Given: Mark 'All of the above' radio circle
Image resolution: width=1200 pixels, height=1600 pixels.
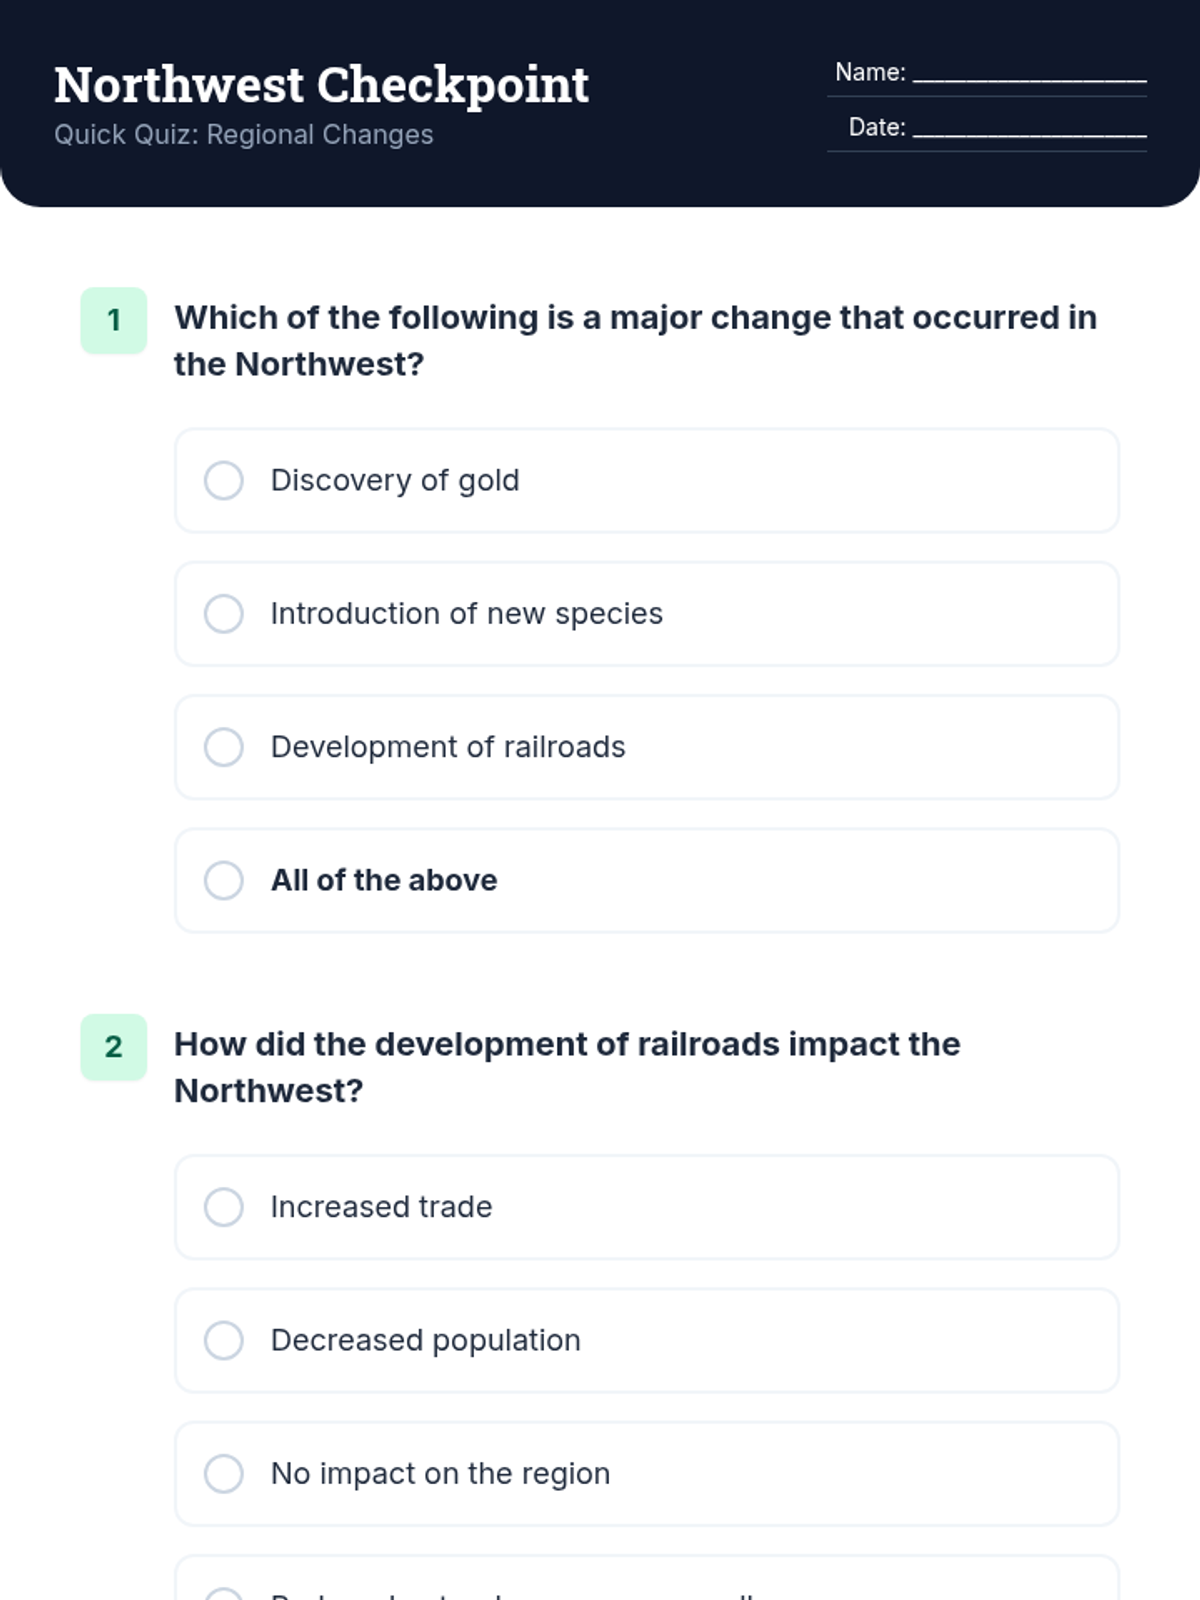Looking at the screenshot, I should click(224, 880).
